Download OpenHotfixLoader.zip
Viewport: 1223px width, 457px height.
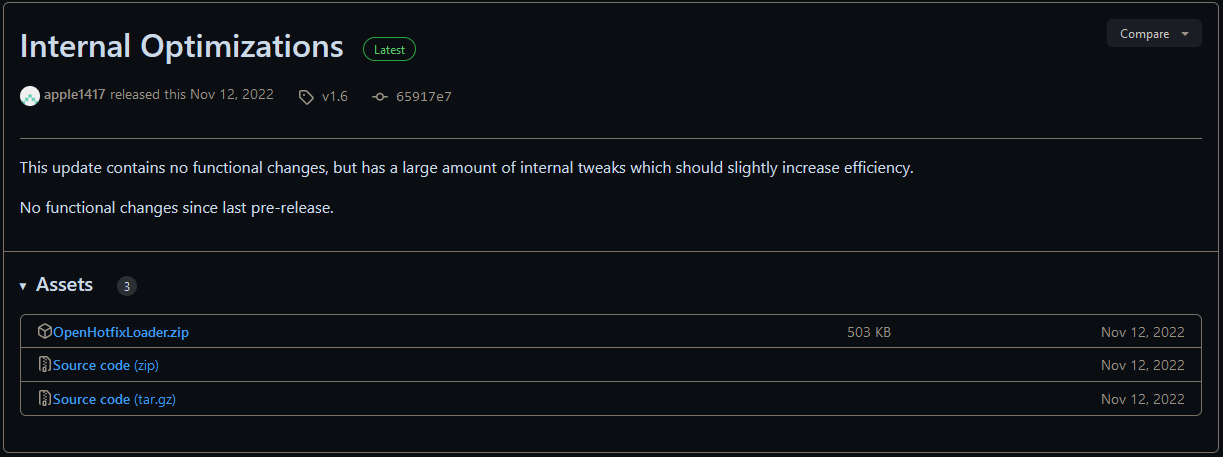121,332
